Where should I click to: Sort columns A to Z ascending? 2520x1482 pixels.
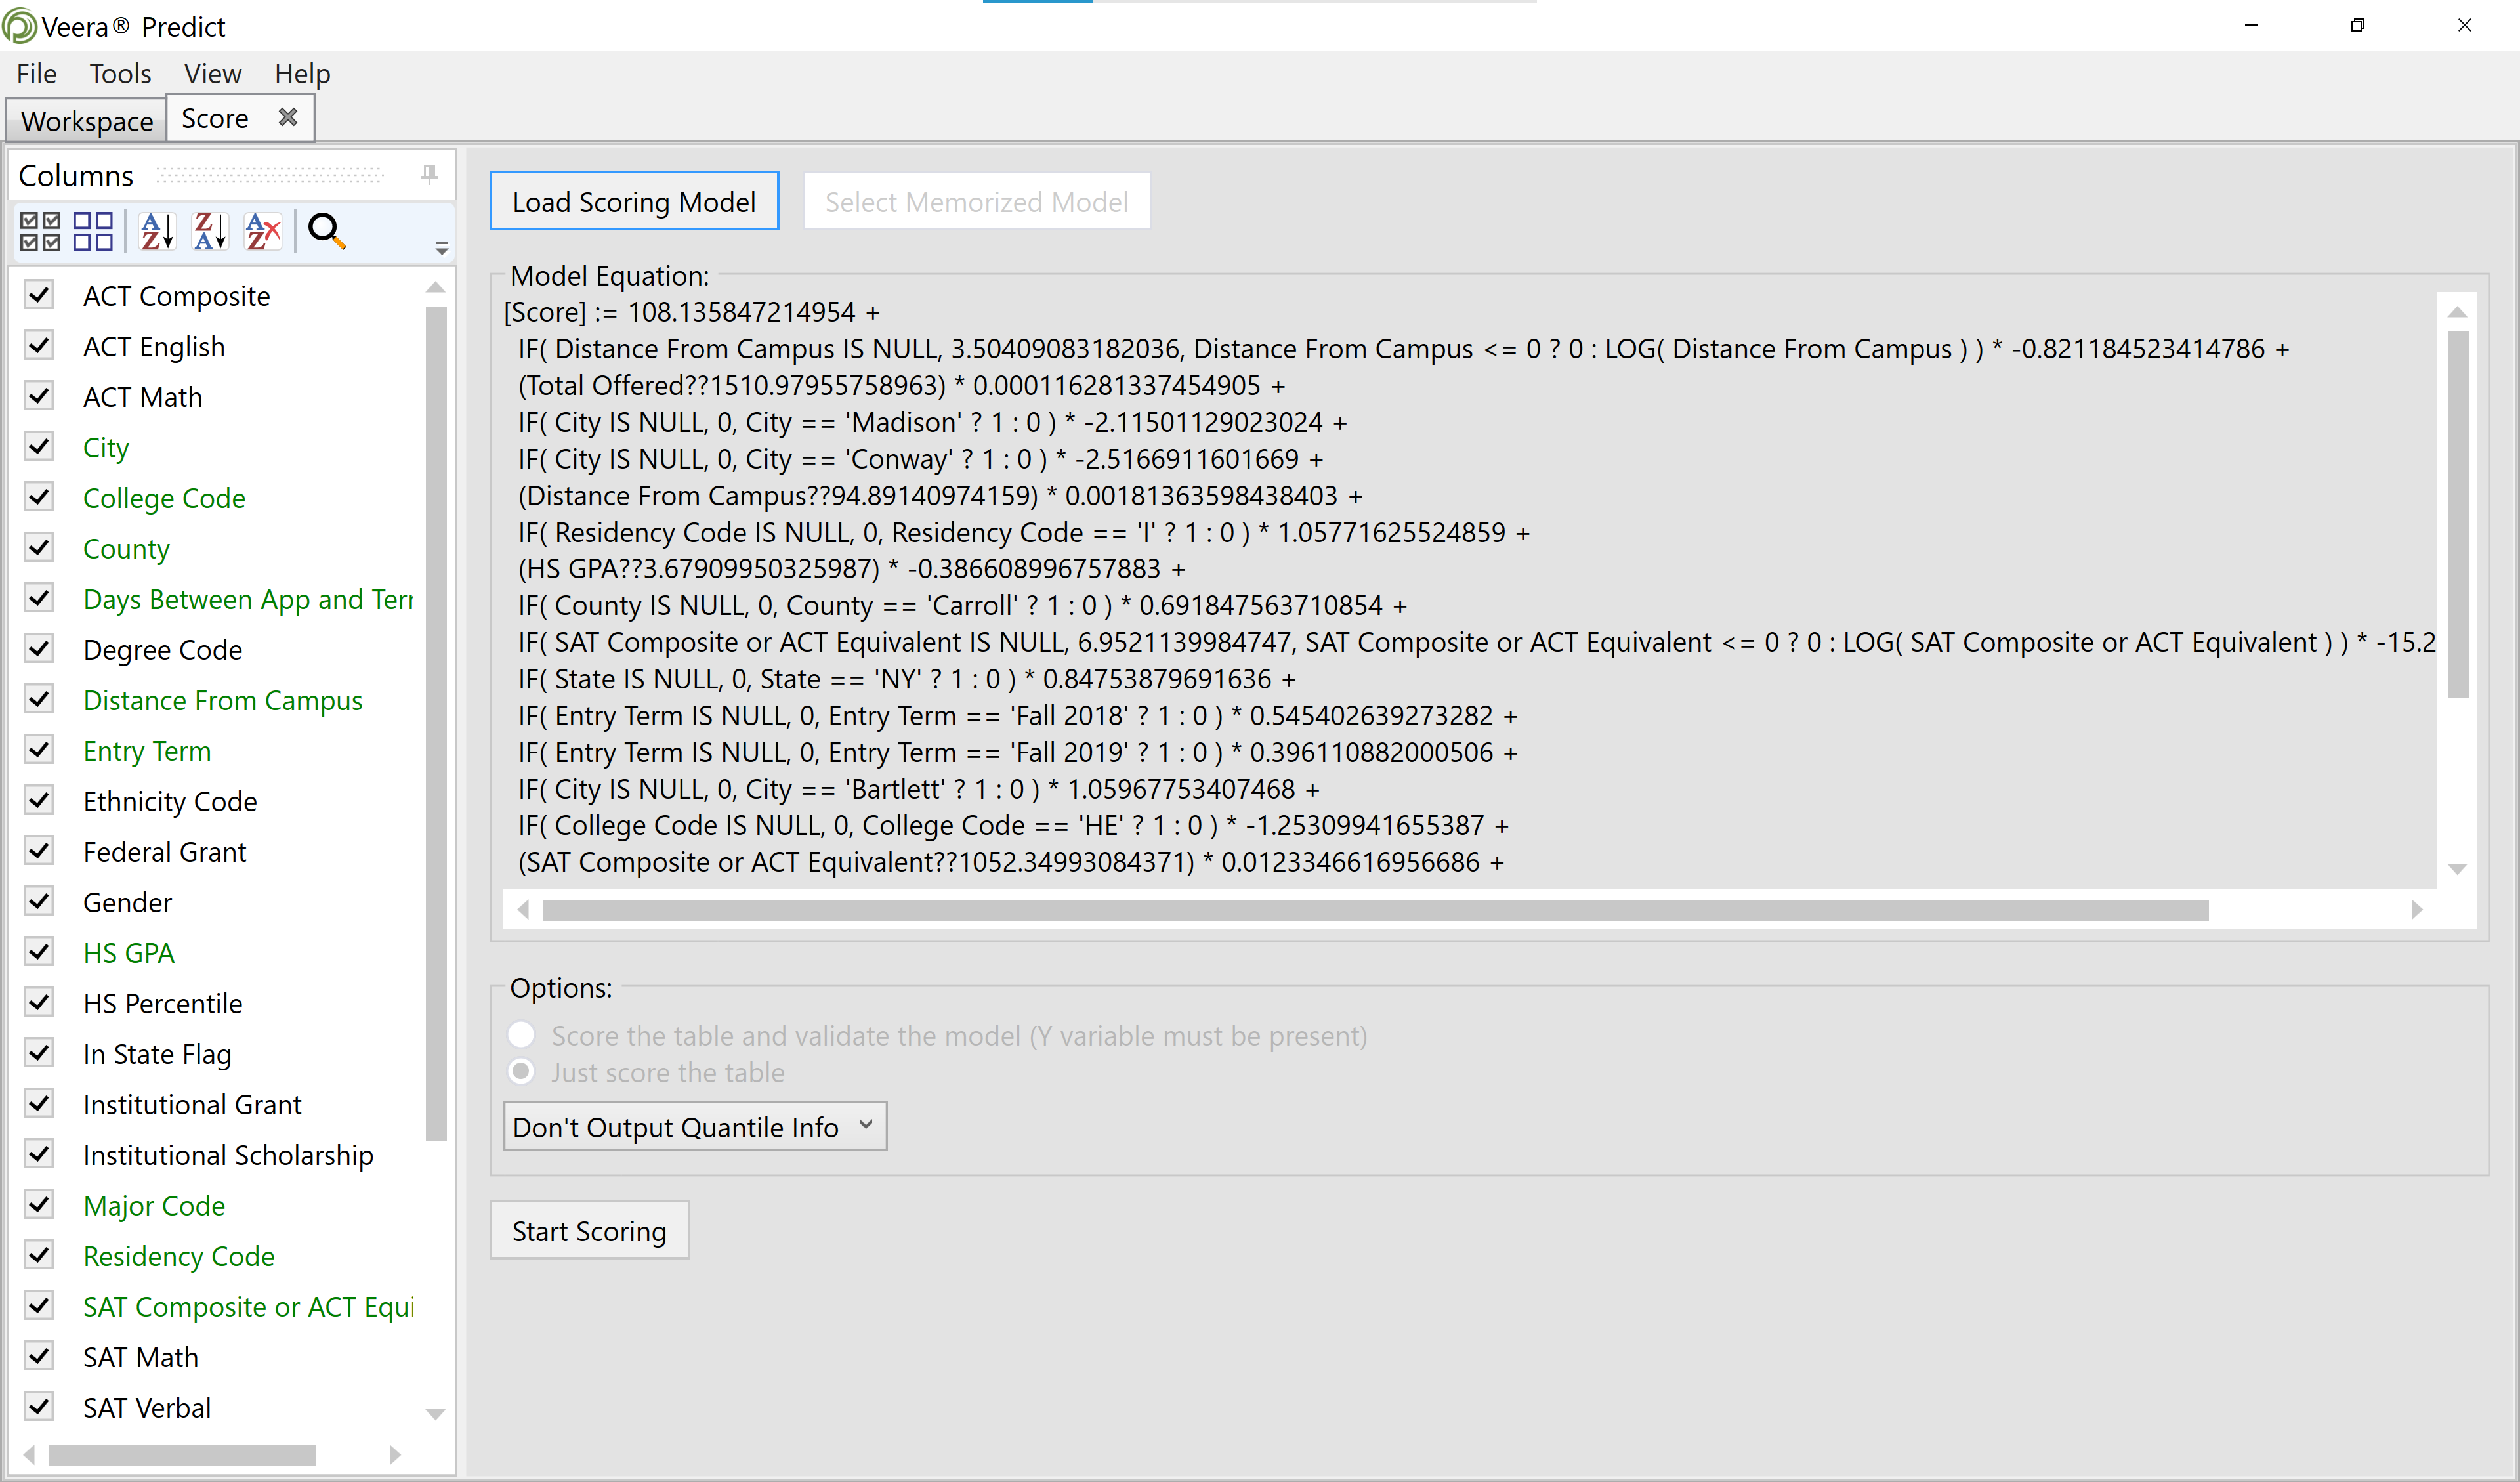[x=157, y=231]
